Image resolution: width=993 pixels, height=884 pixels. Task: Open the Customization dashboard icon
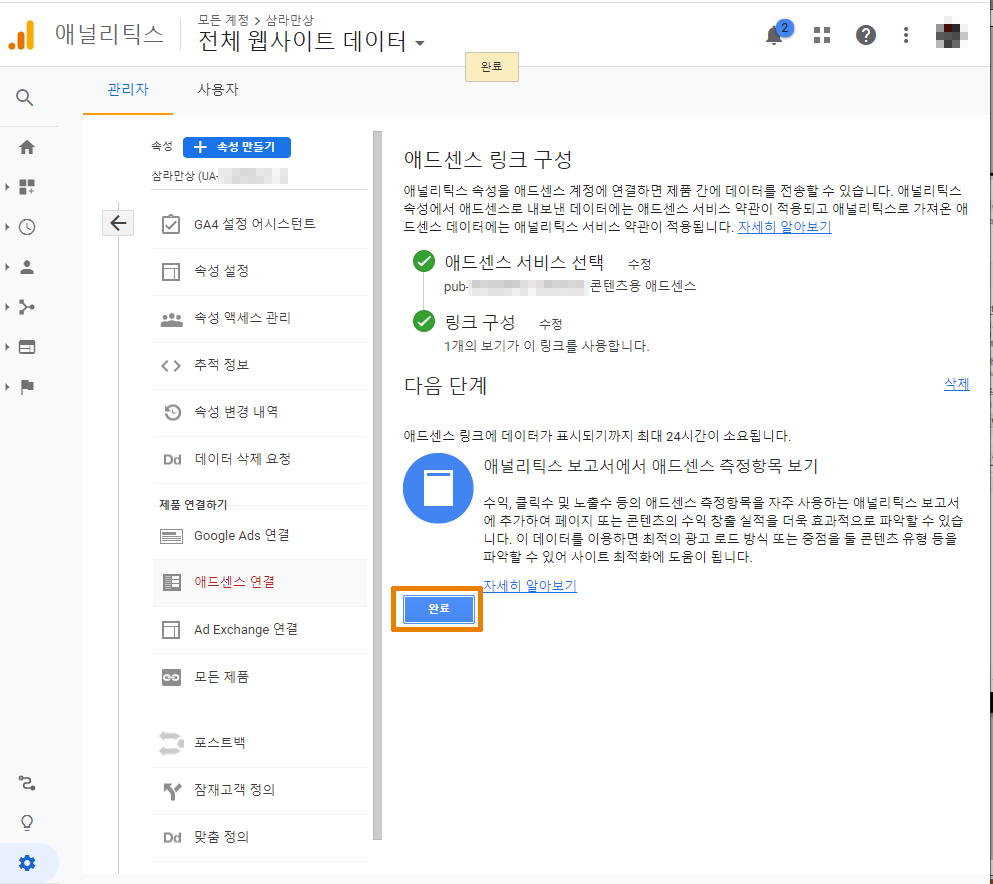27,187
